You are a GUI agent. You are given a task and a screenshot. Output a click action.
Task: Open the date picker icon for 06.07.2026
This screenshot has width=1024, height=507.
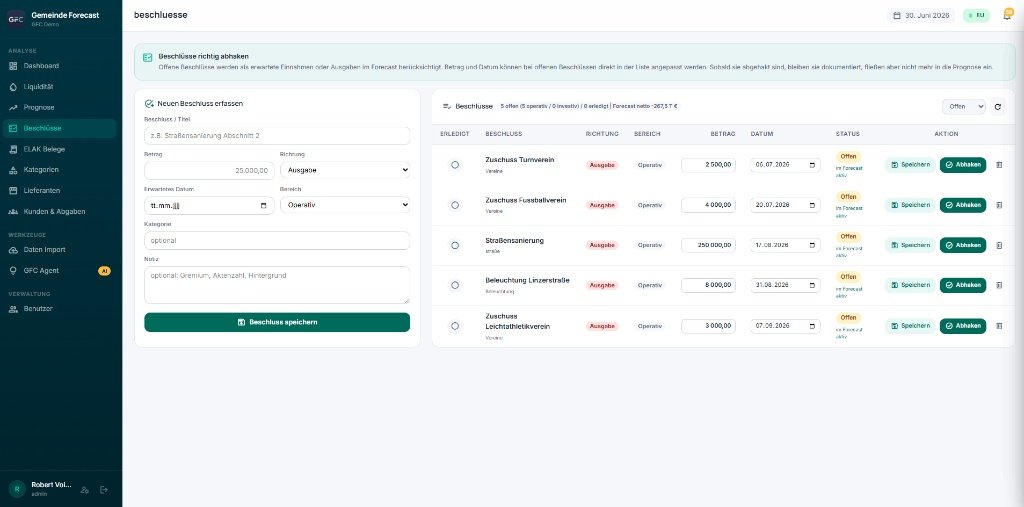[812, 165]
